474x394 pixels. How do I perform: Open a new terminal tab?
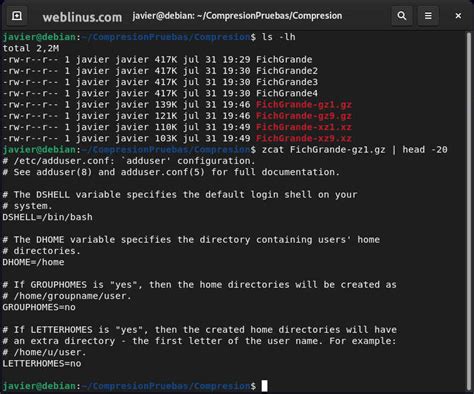coord(17,16)
